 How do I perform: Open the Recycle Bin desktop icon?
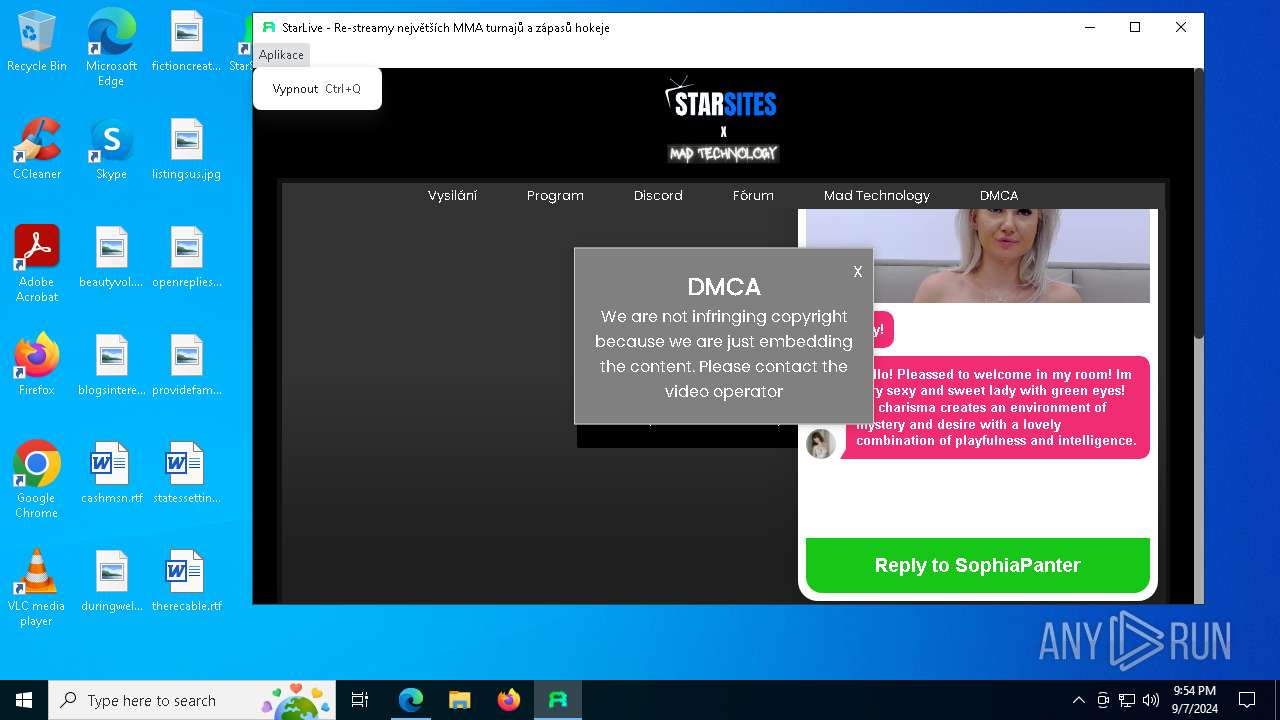(x=37, y=42)
